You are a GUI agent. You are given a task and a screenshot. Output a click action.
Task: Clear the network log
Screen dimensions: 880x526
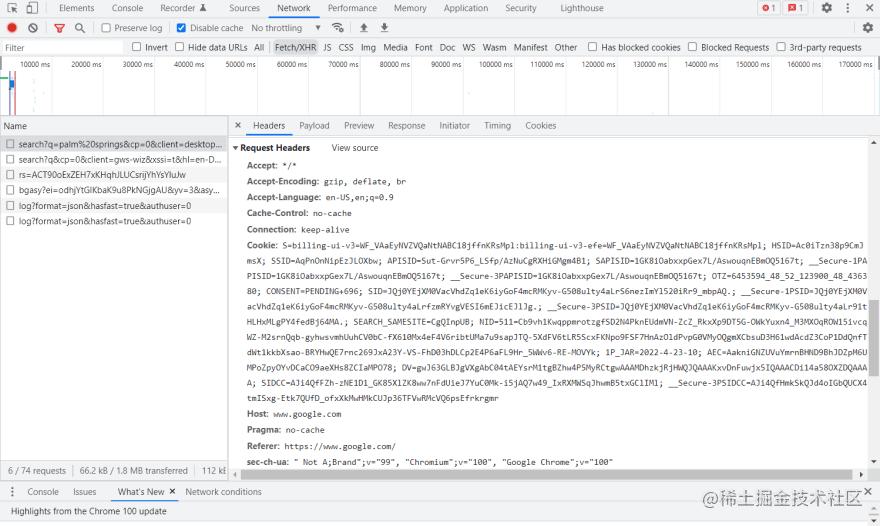pos(33,28)
